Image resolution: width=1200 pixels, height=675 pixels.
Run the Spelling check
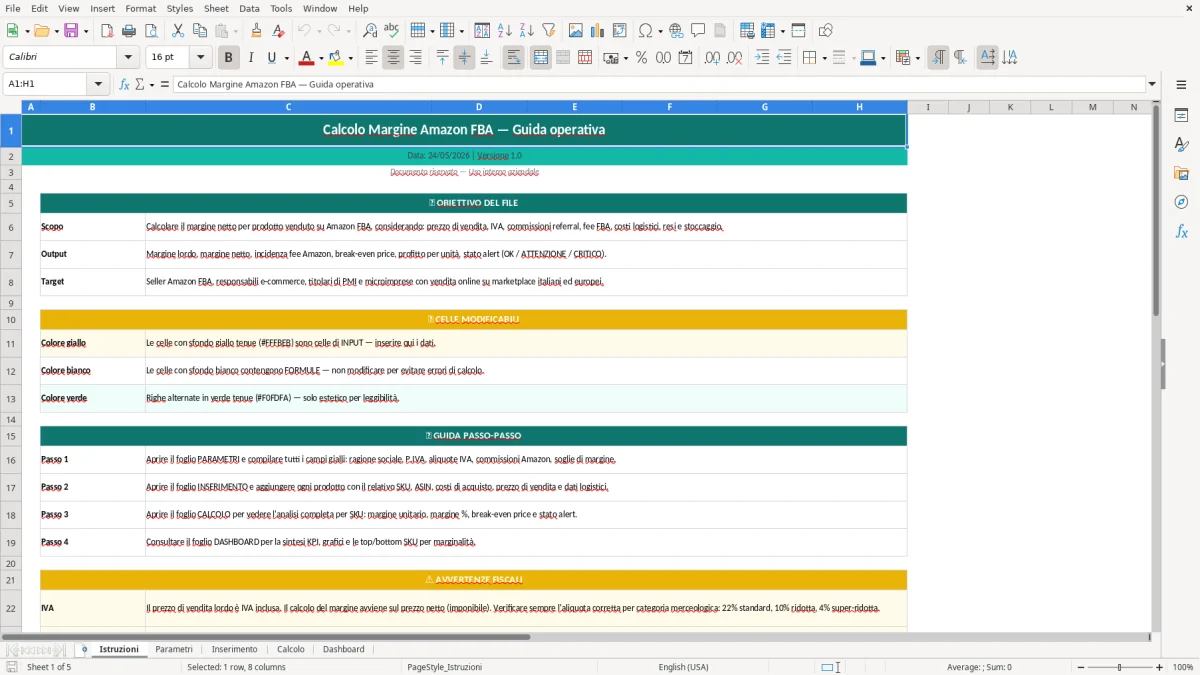click(392, 31)
